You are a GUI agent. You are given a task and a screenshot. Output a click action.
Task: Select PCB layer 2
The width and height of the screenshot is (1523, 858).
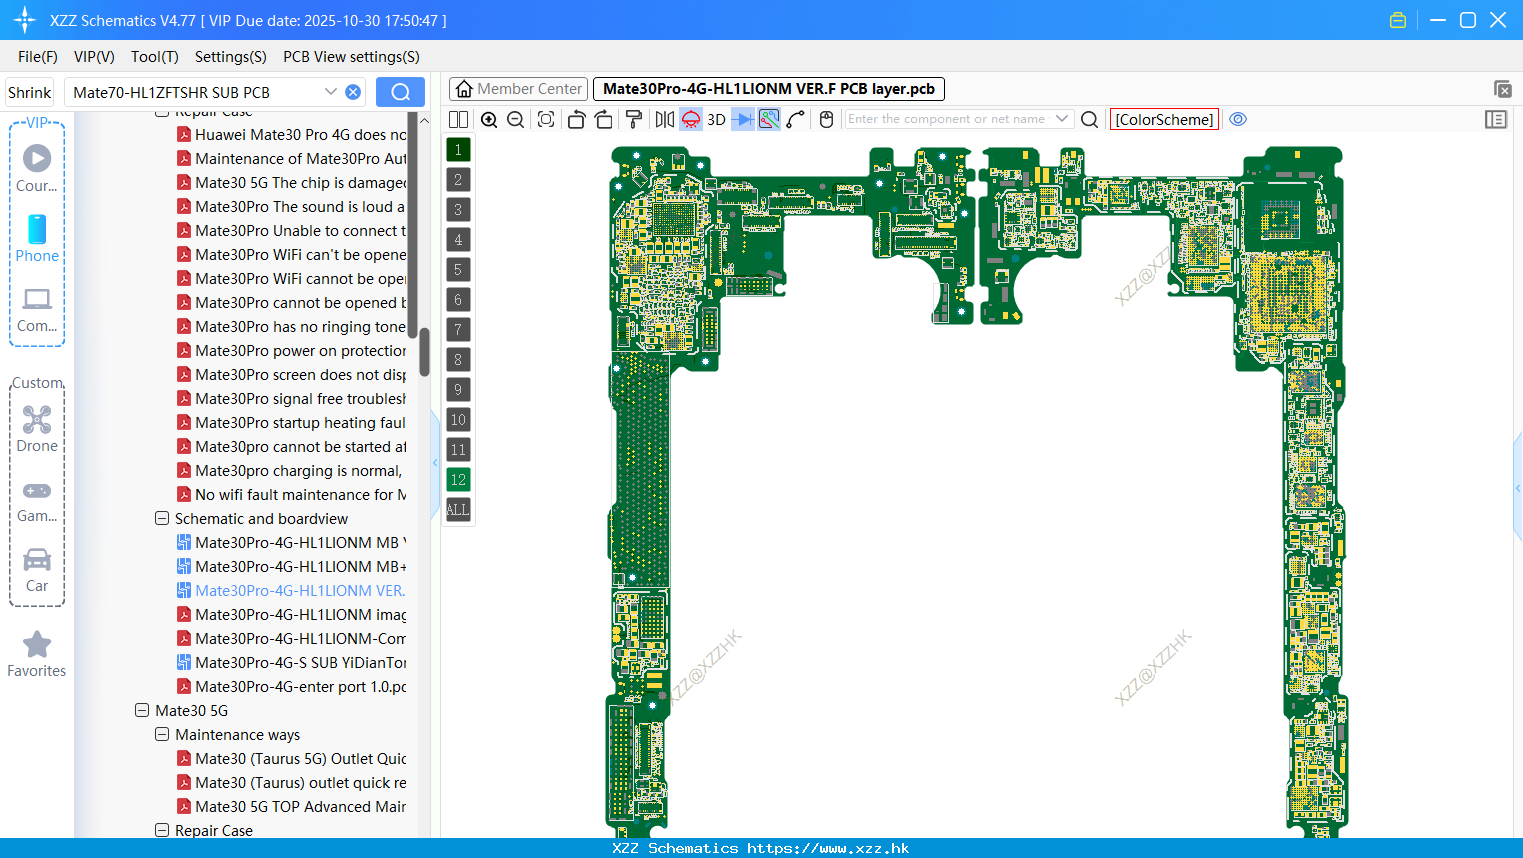[x=458, y=180]
